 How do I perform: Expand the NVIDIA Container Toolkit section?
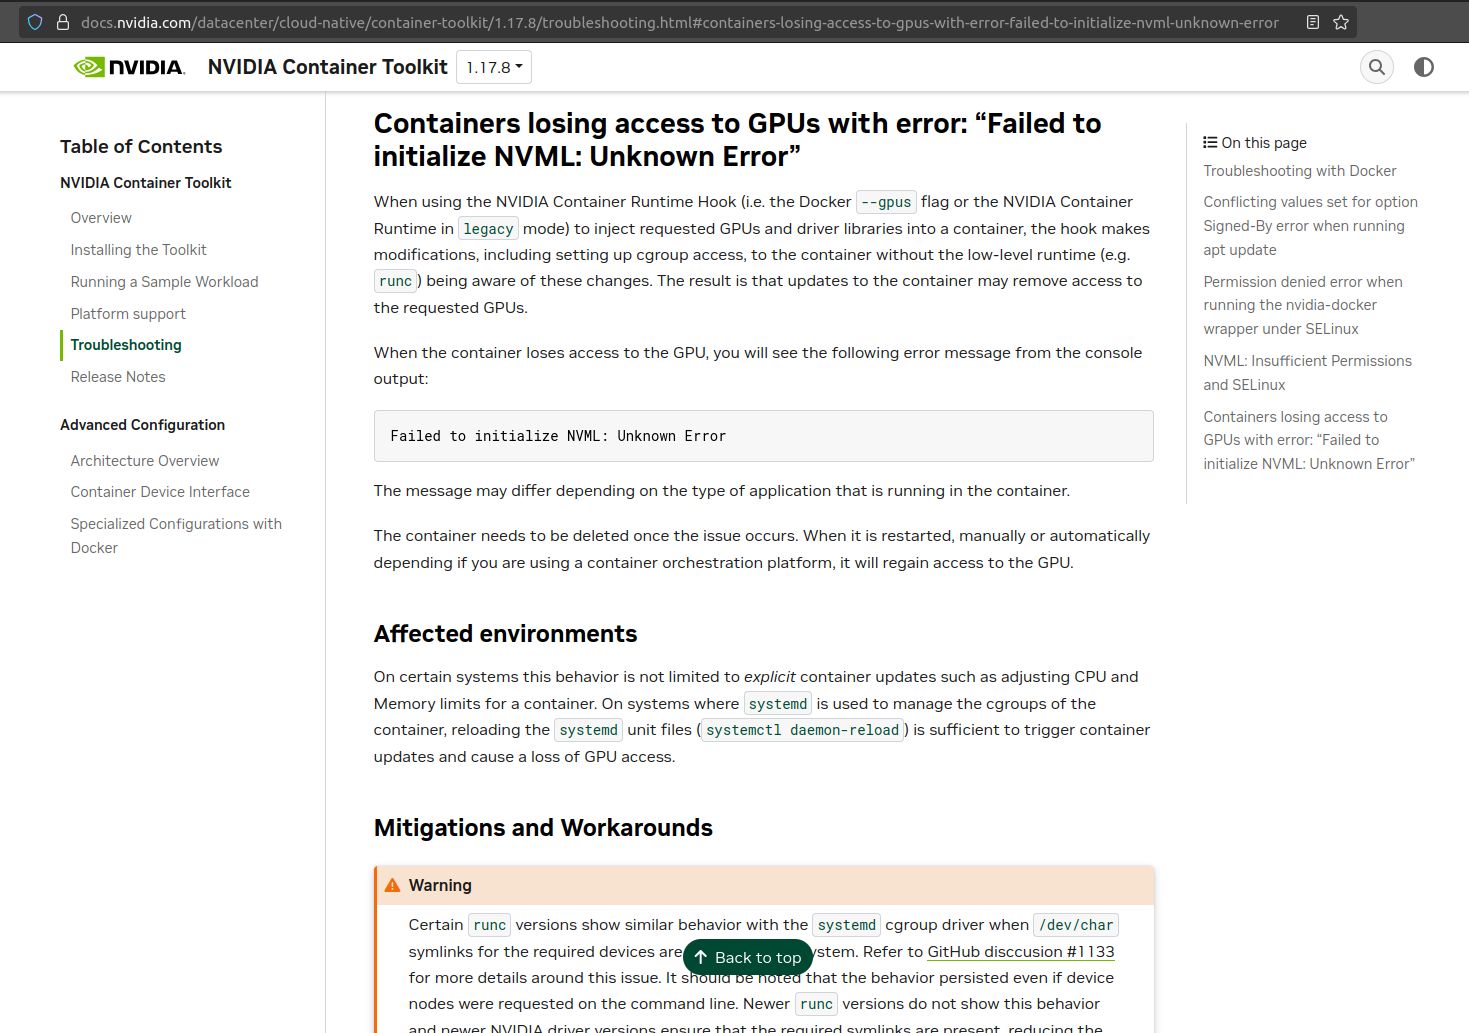145,182
